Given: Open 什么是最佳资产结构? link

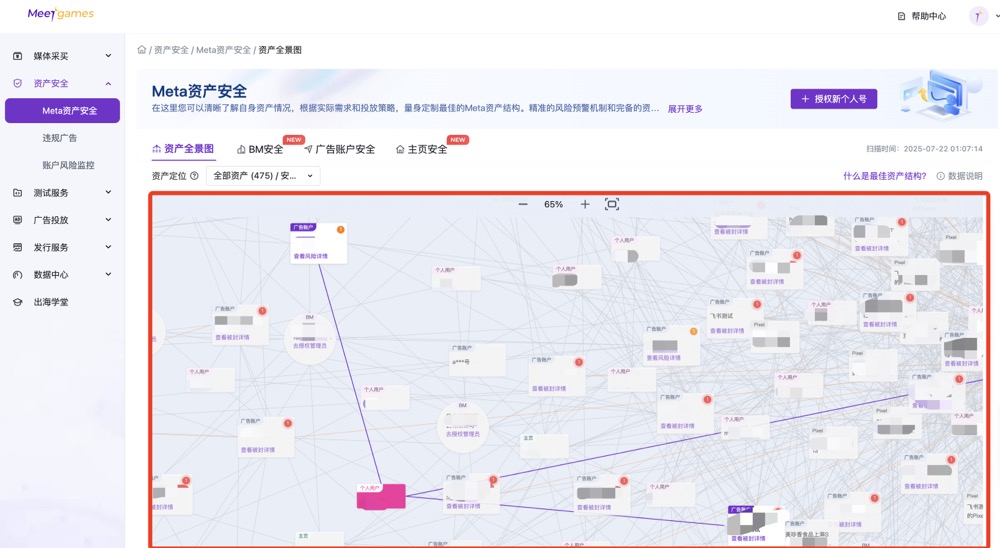Looking at the screenshot, I should tap(885, 176).
